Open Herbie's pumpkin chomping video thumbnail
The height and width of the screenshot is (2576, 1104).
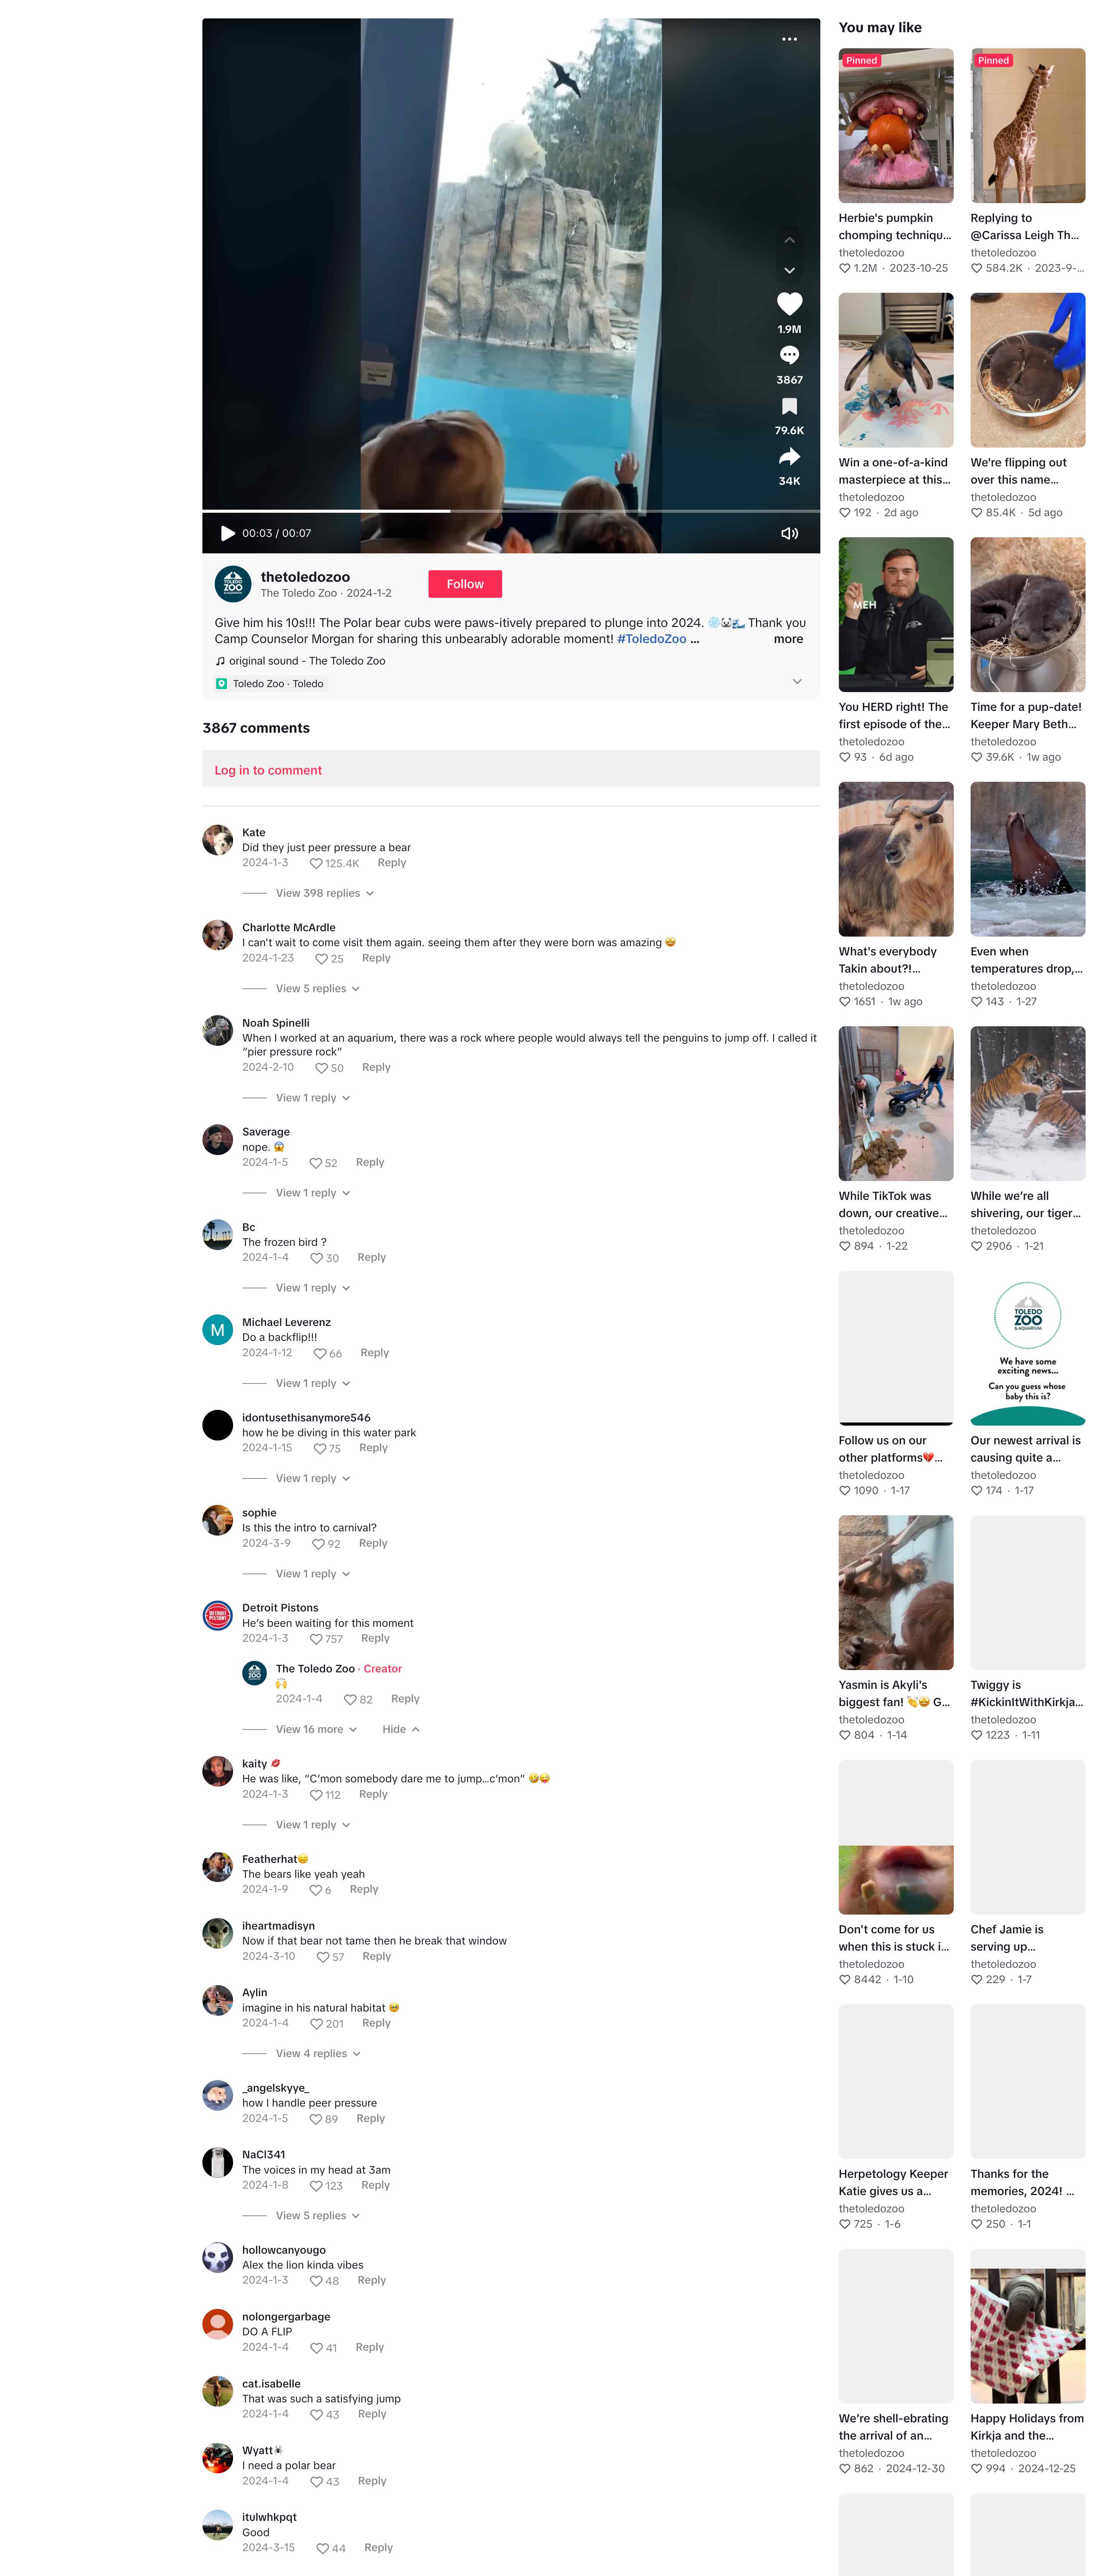coord(895,126)
